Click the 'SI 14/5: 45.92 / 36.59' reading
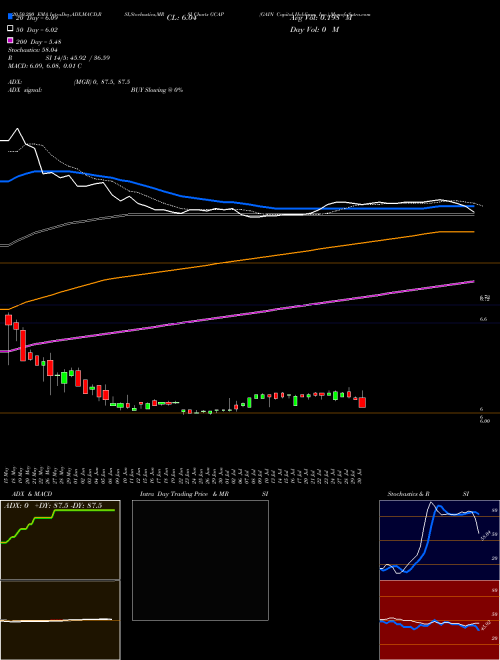500x660 pixels. click(78, 58)
